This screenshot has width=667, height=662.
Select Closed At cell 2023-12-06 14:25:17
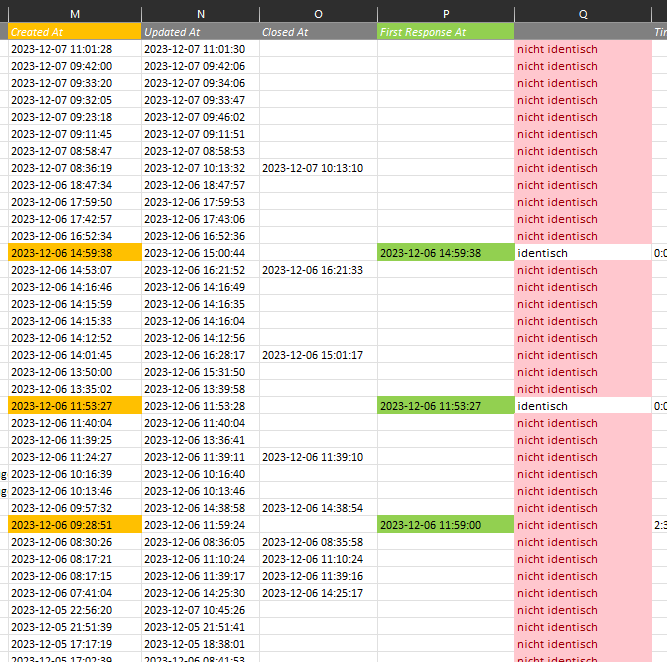click(x=318, y=594)
